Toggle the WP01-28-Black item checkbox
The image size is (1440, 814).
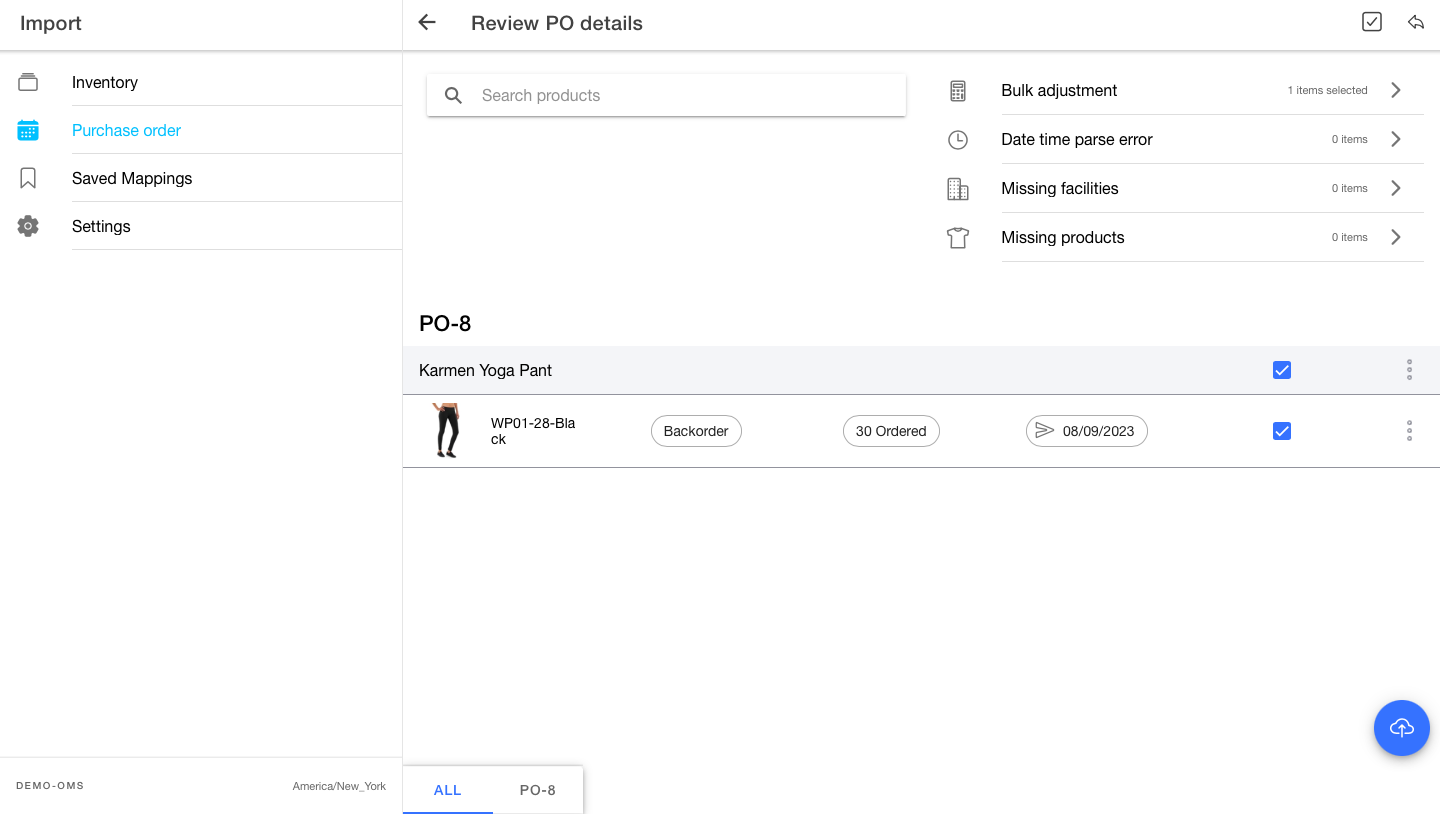[x=1282, y=431]
